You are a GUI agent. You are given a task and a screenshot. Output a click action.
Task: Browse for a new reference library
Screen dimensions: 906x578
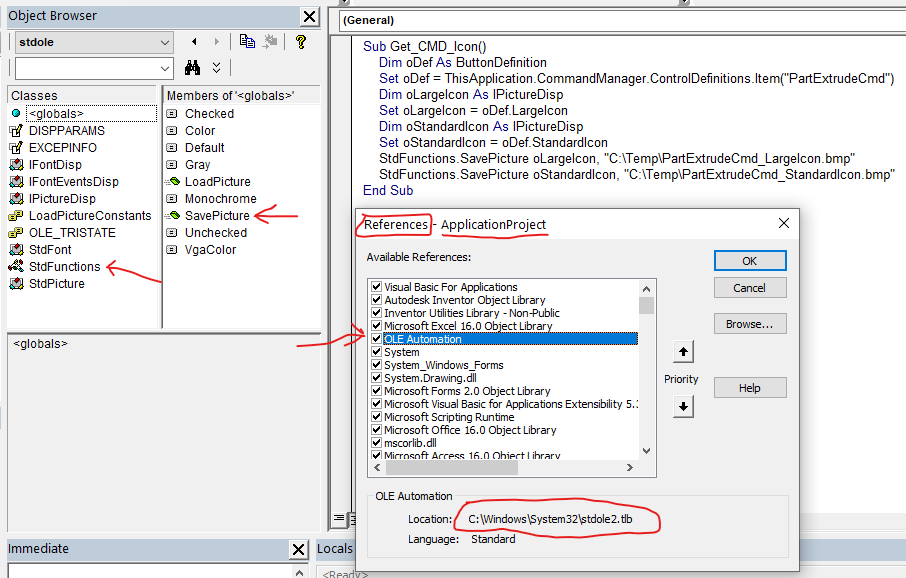749,323
